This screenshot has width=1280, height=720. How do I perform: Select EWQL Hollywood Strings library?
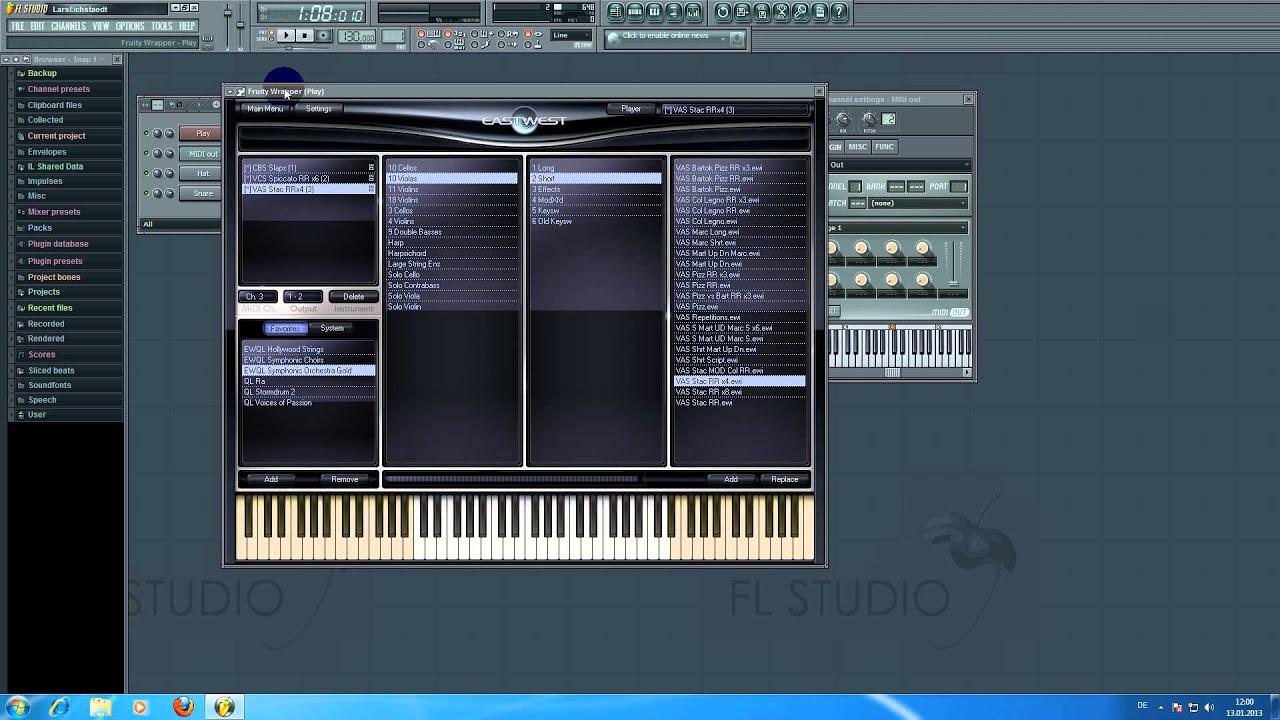coord(309,349)
